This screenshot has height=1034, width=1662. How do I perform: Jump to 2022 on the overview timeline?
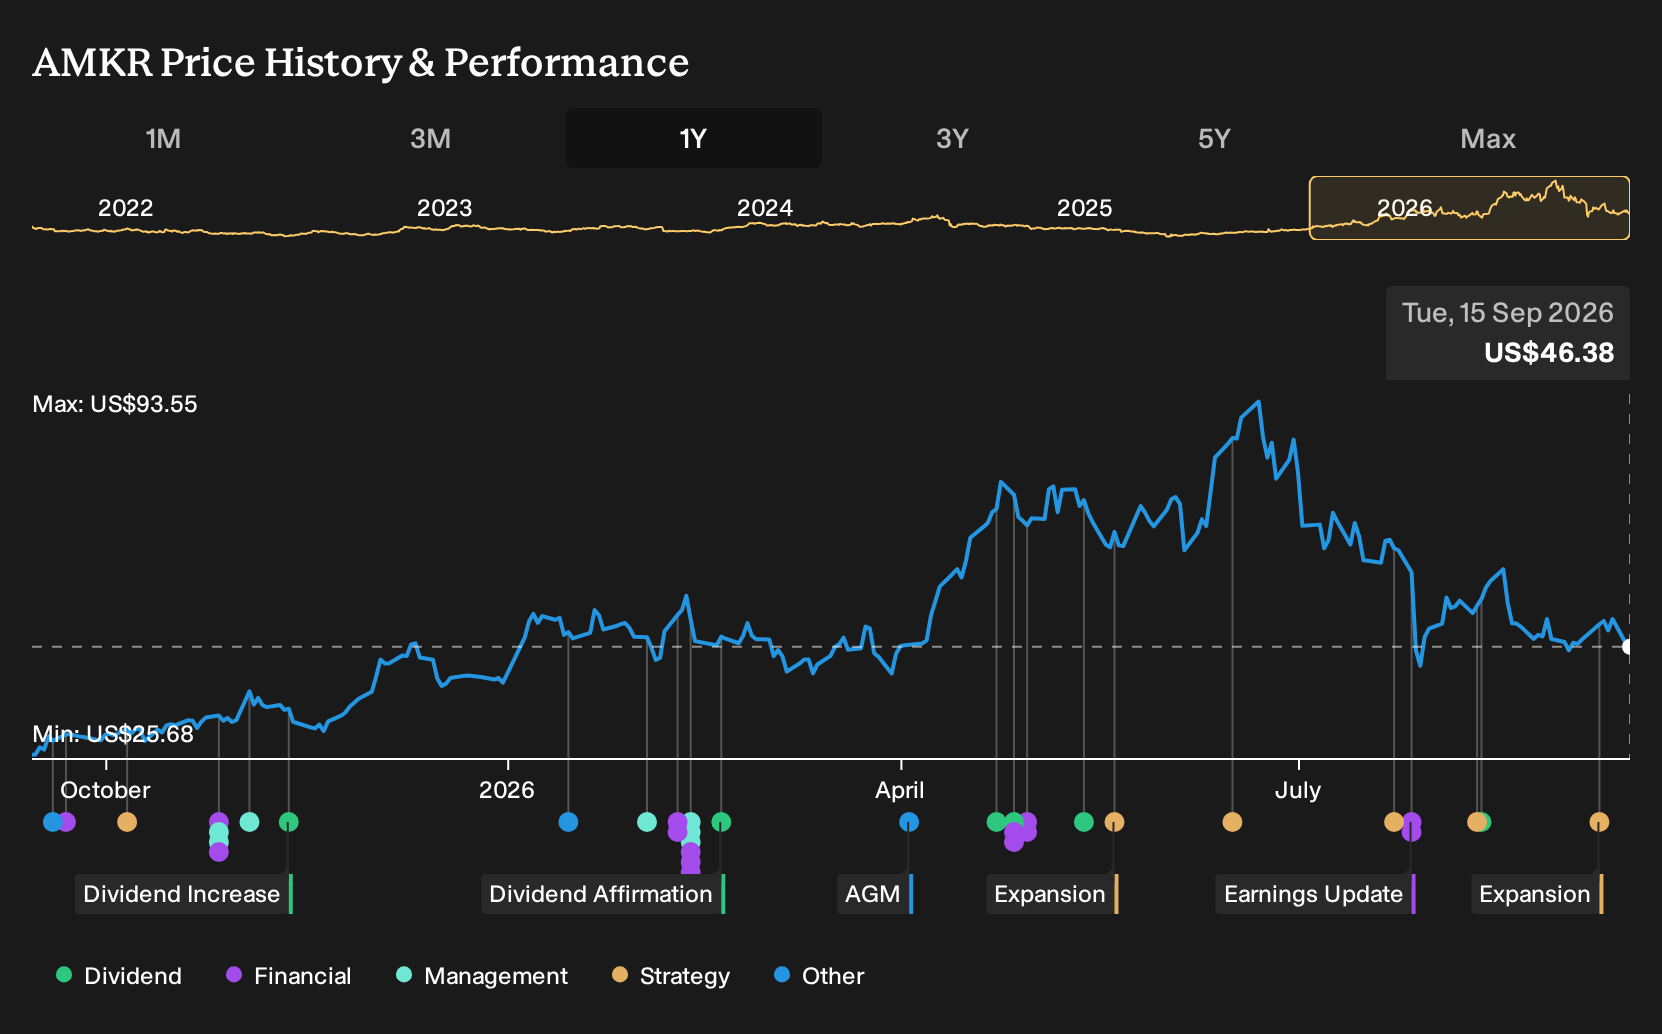coord(125,208)
